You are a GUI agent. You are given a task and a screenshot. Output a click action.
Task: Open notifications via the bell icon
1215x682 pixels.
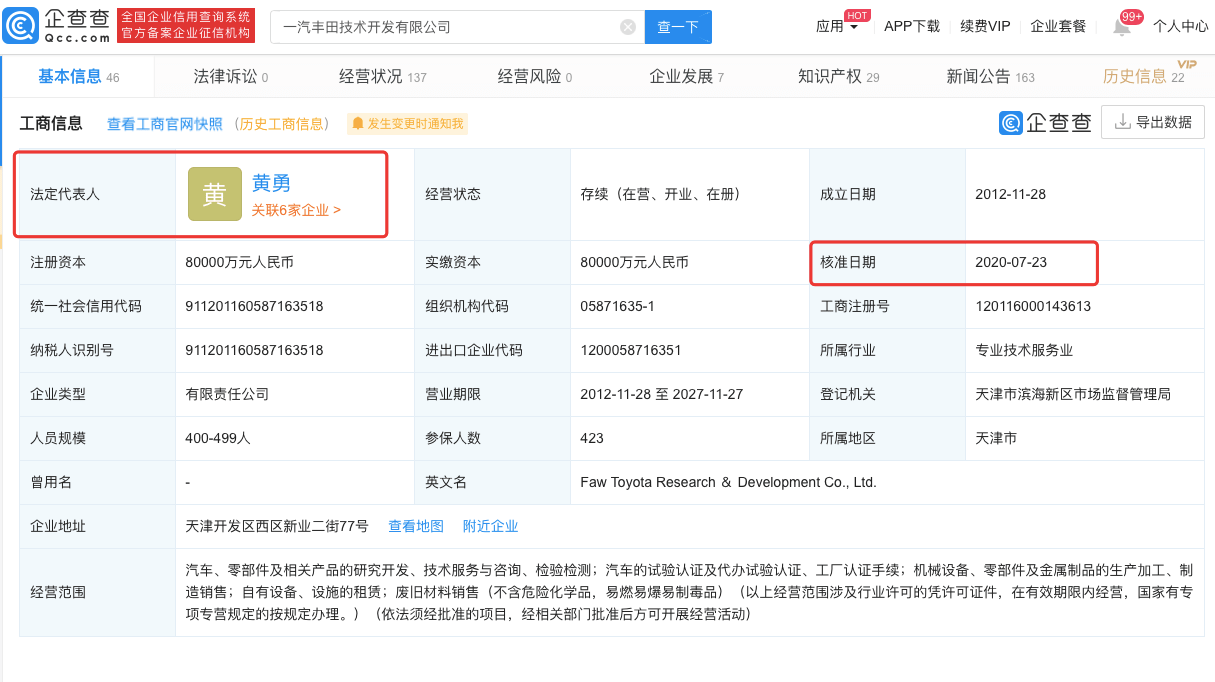[1122, 25]
